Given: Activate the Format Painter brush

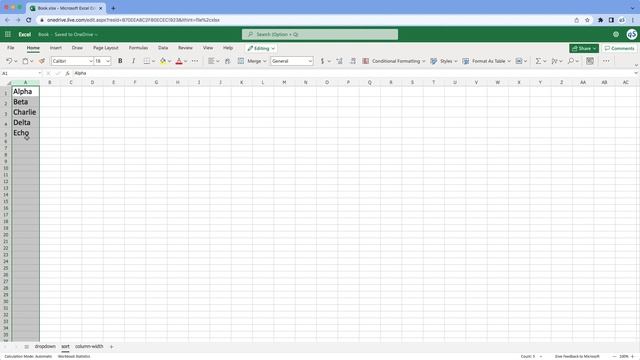Looking at the screenshot, I should pos(42,61).
